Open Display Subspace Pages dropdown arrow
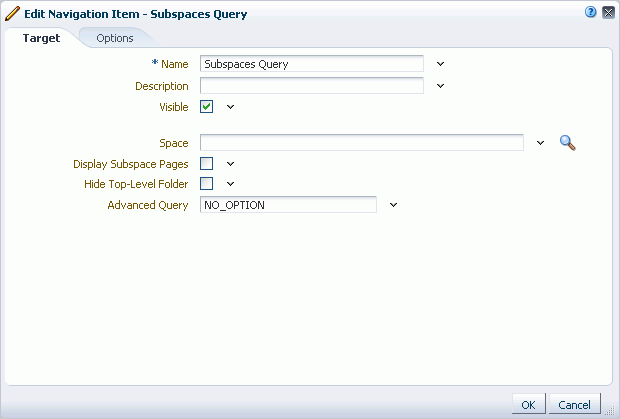This screenshot has width=620, height=419. 231,164
